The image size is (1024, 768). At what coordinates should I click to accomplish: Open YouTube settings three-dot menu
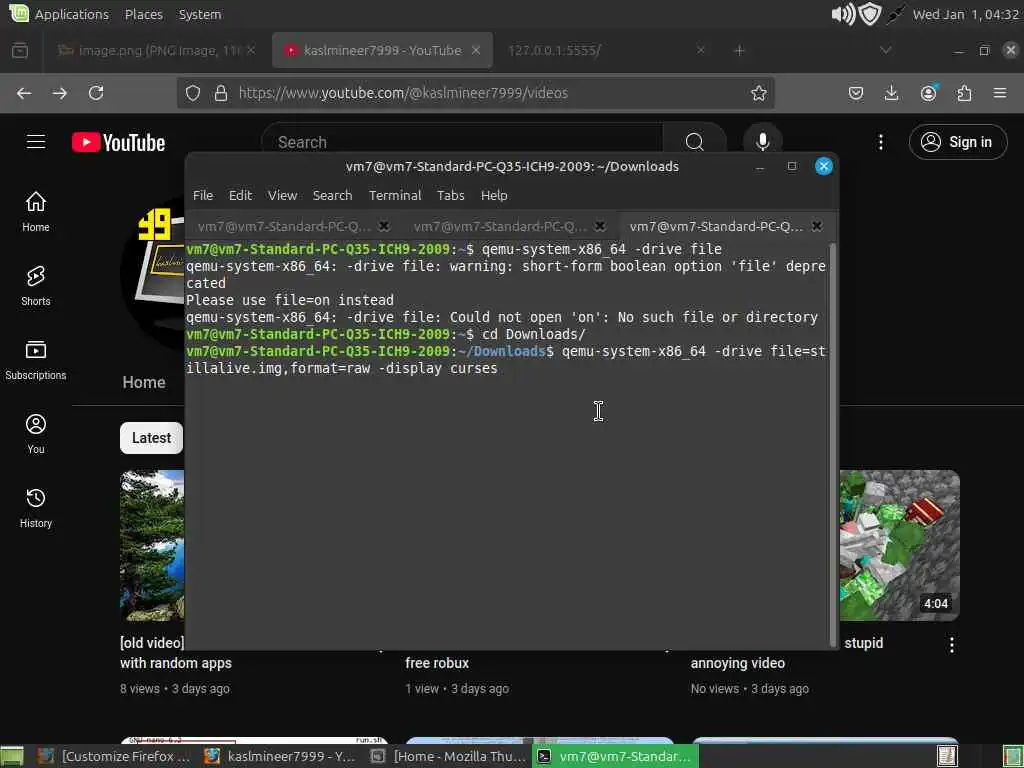880,142
